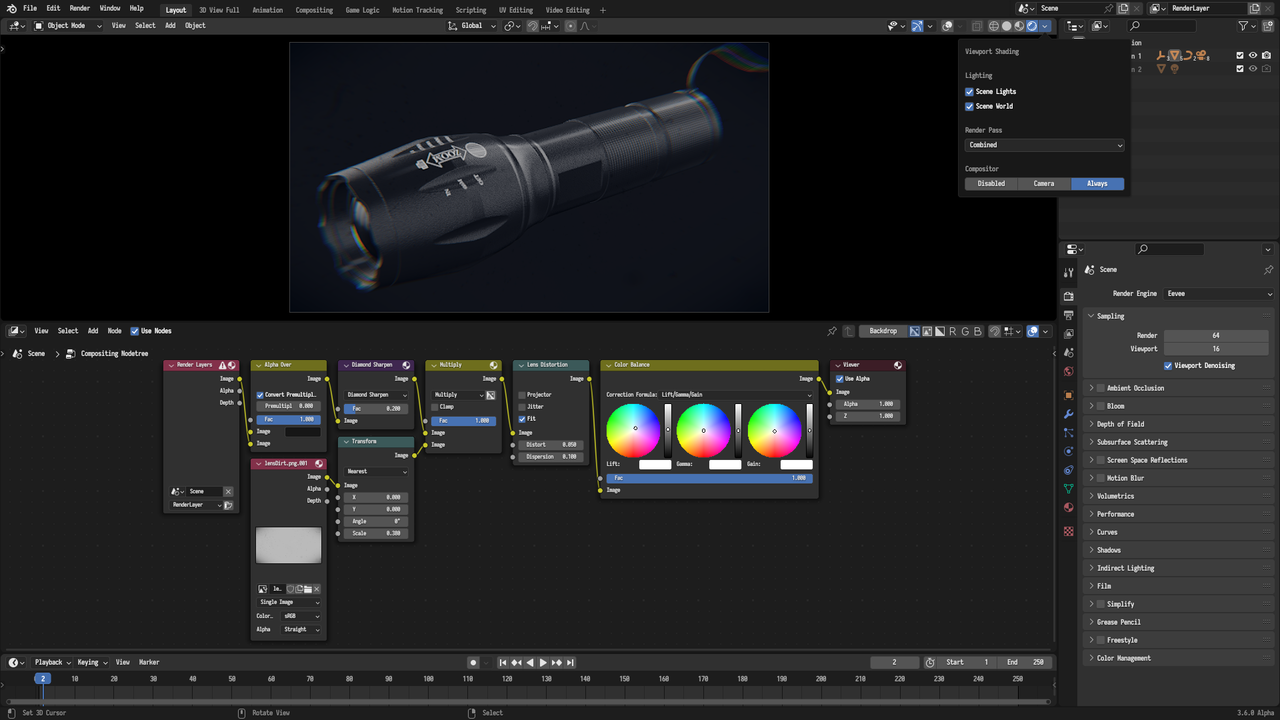Viewport: 1280px width, 720px height.
Task: Click the Render samples field
Action: [1216, 335]
